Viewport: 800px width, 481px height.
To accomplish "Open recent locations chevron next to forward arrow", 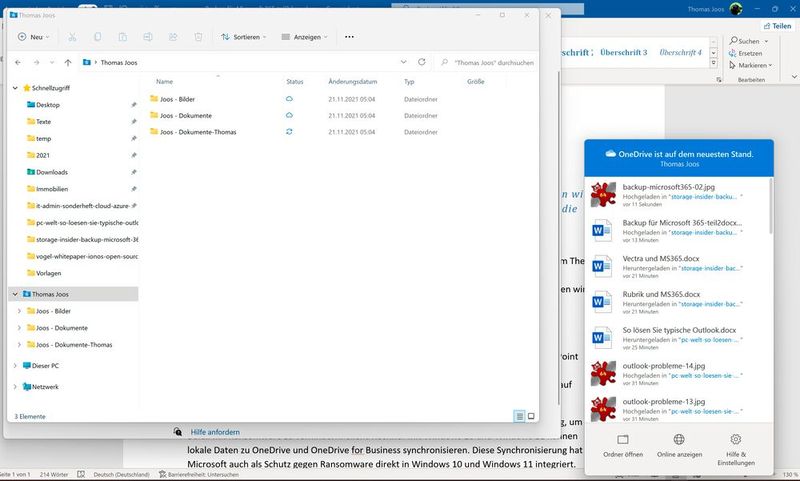I will tap(52, 62).
